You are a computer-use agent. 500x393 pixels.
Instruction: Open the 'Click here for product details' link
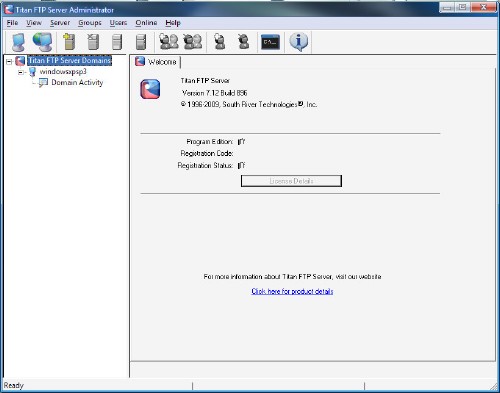(292, 291)
